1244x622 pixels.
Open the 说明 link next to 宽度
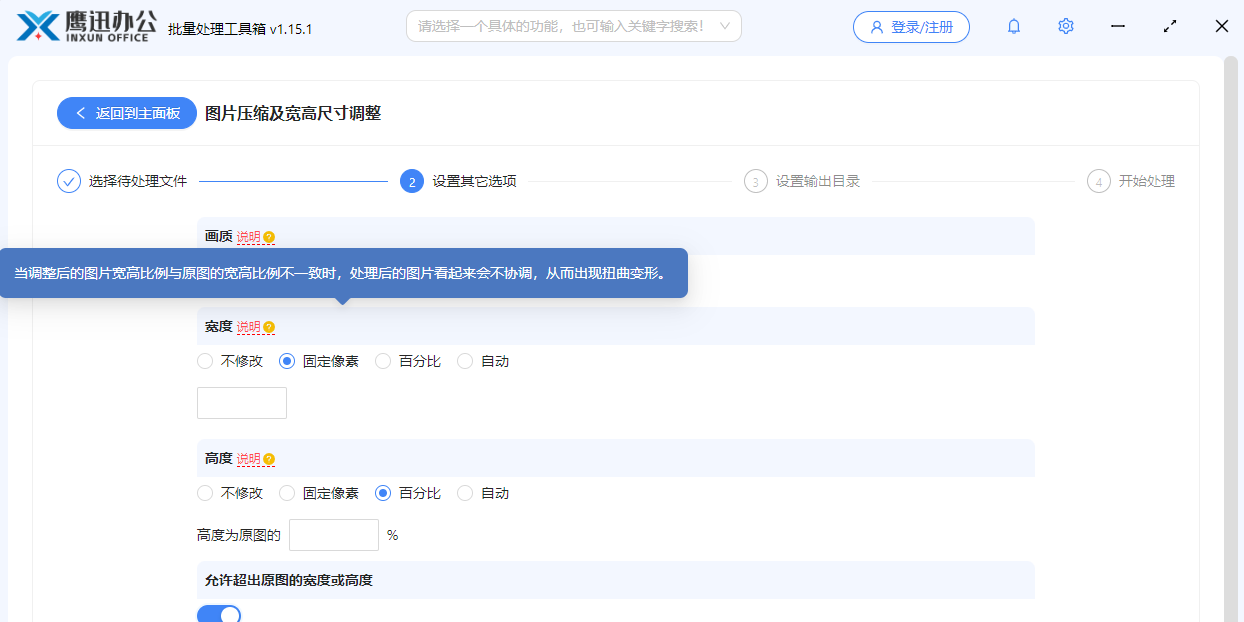[x=248, y=327]
